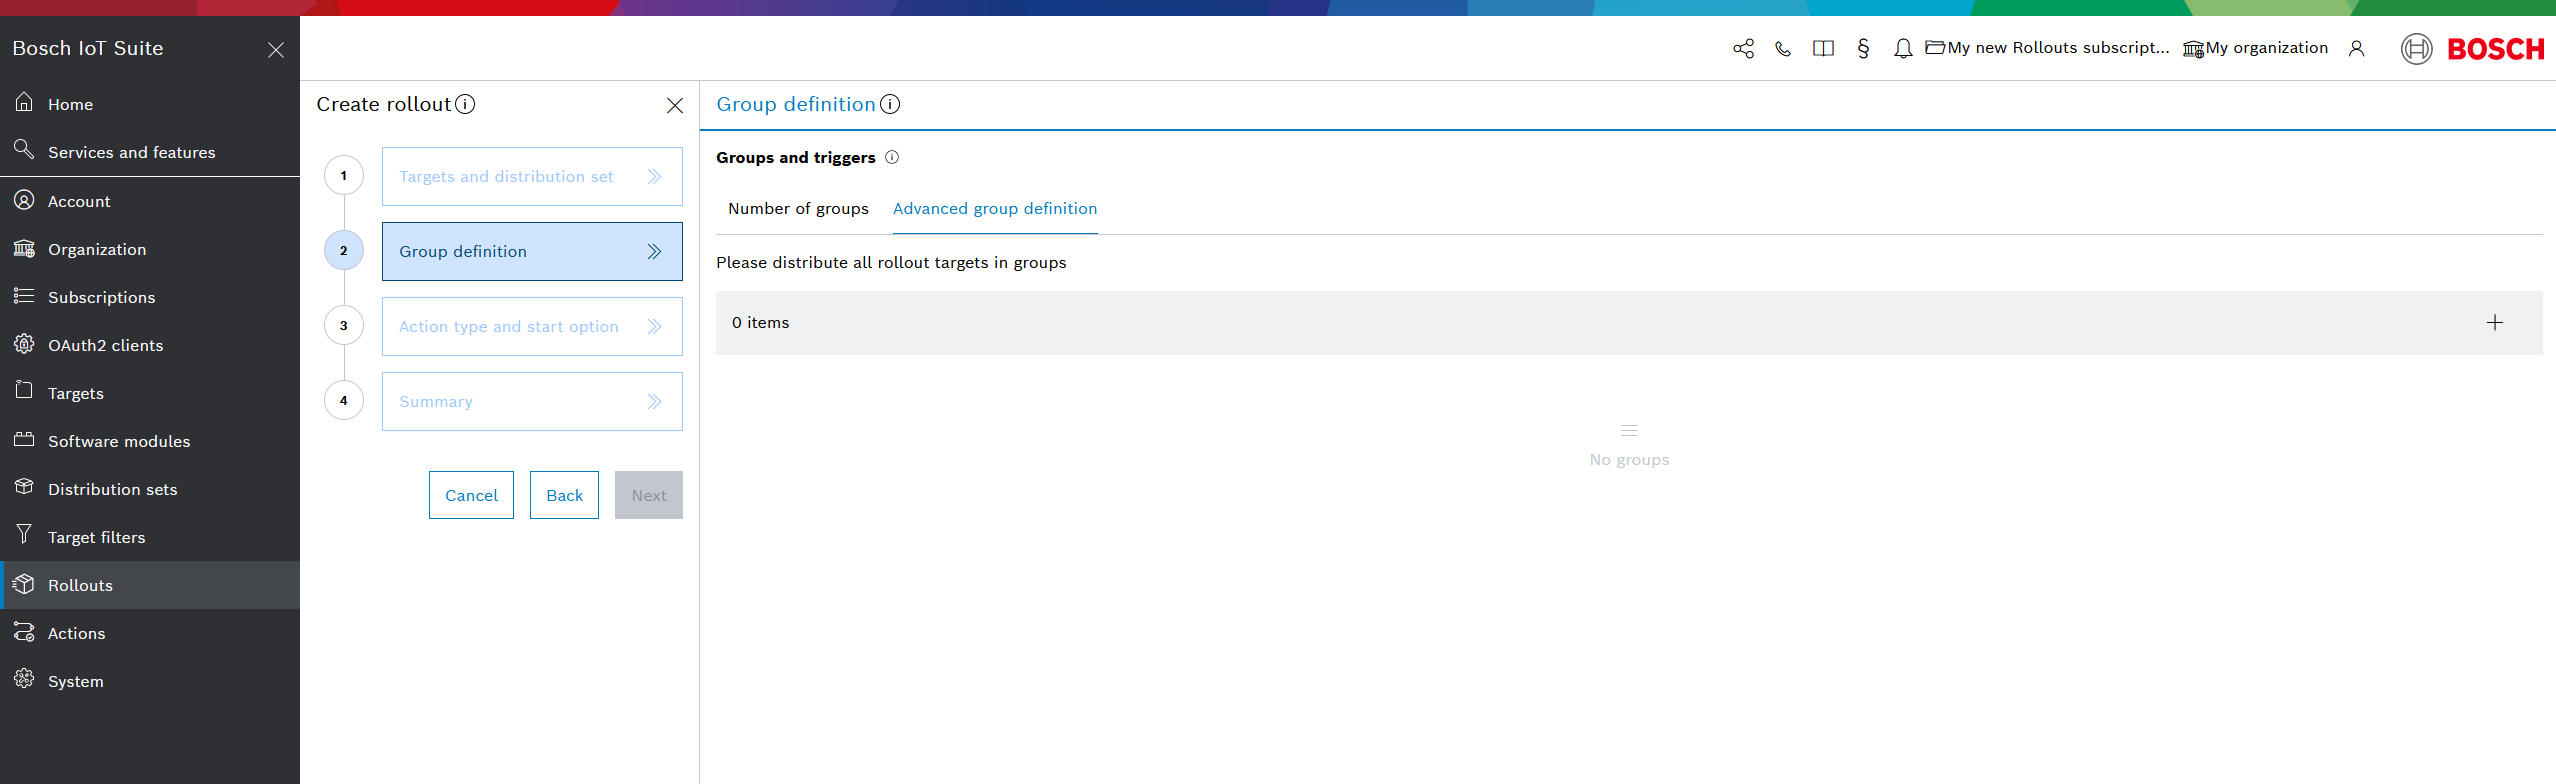Select Advanced group definition tab

[x=994, y=208]
